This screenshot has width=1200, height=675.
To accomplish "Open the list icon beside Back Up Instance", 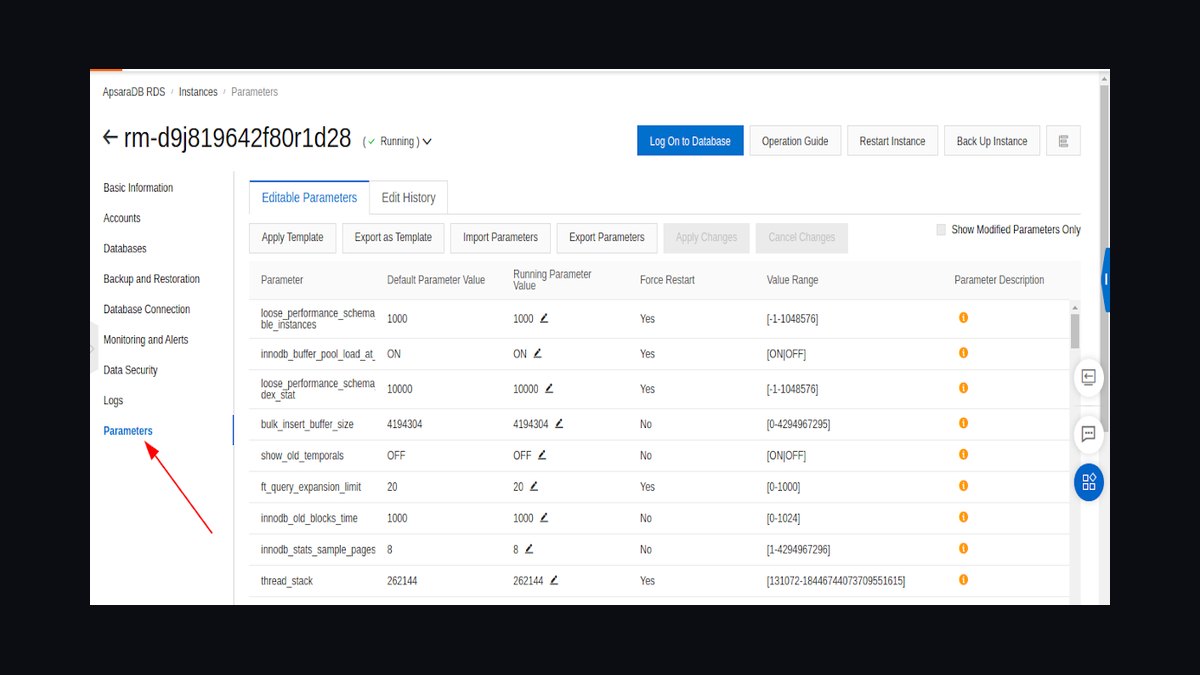I will point(1063,141).
